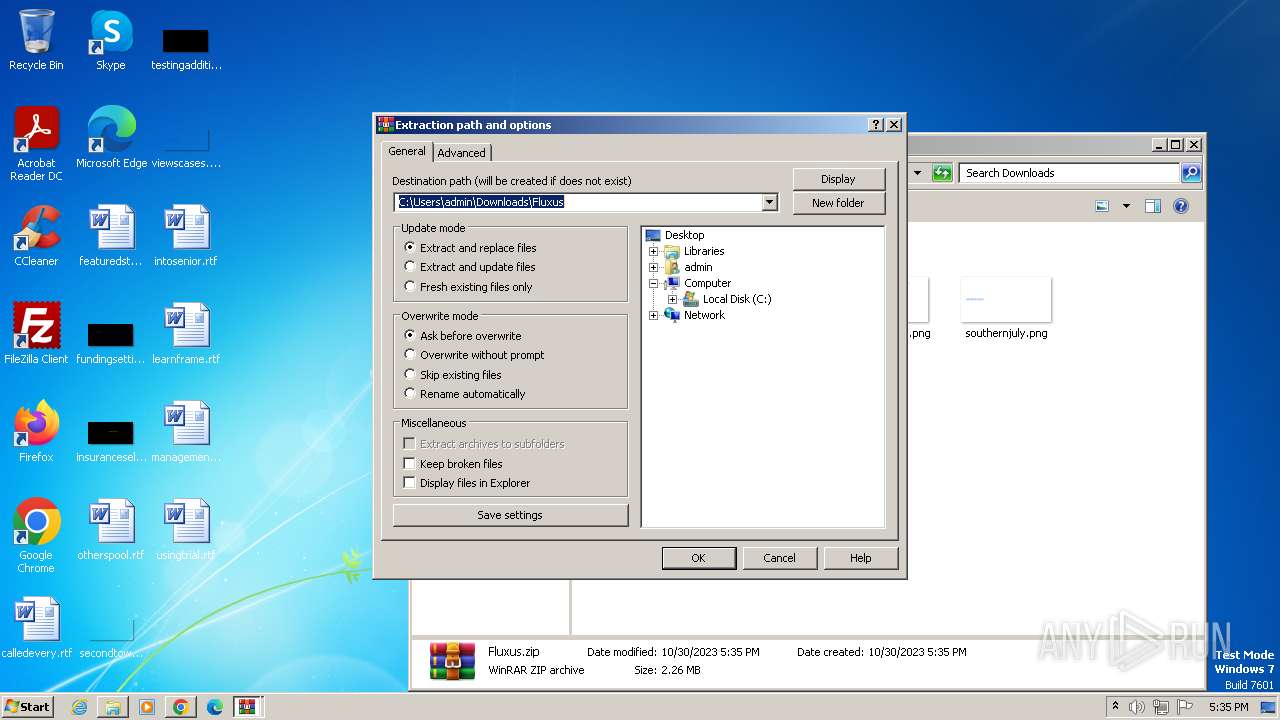This screenshot has height=720, width=1280.
Task: Click dialog context help question button
Action: pos(876,125)
